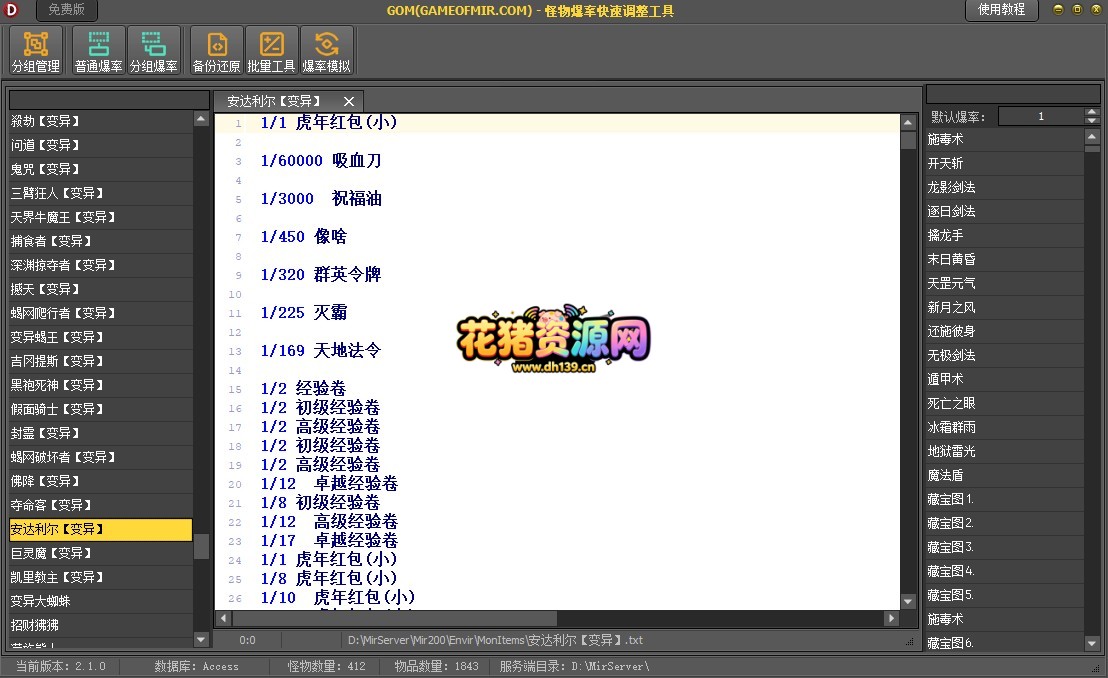This screenshot has width=1108, height=678.
Task: Increase the 默认爆率 value with up arrow
Action: click(x=1092, y=112)
